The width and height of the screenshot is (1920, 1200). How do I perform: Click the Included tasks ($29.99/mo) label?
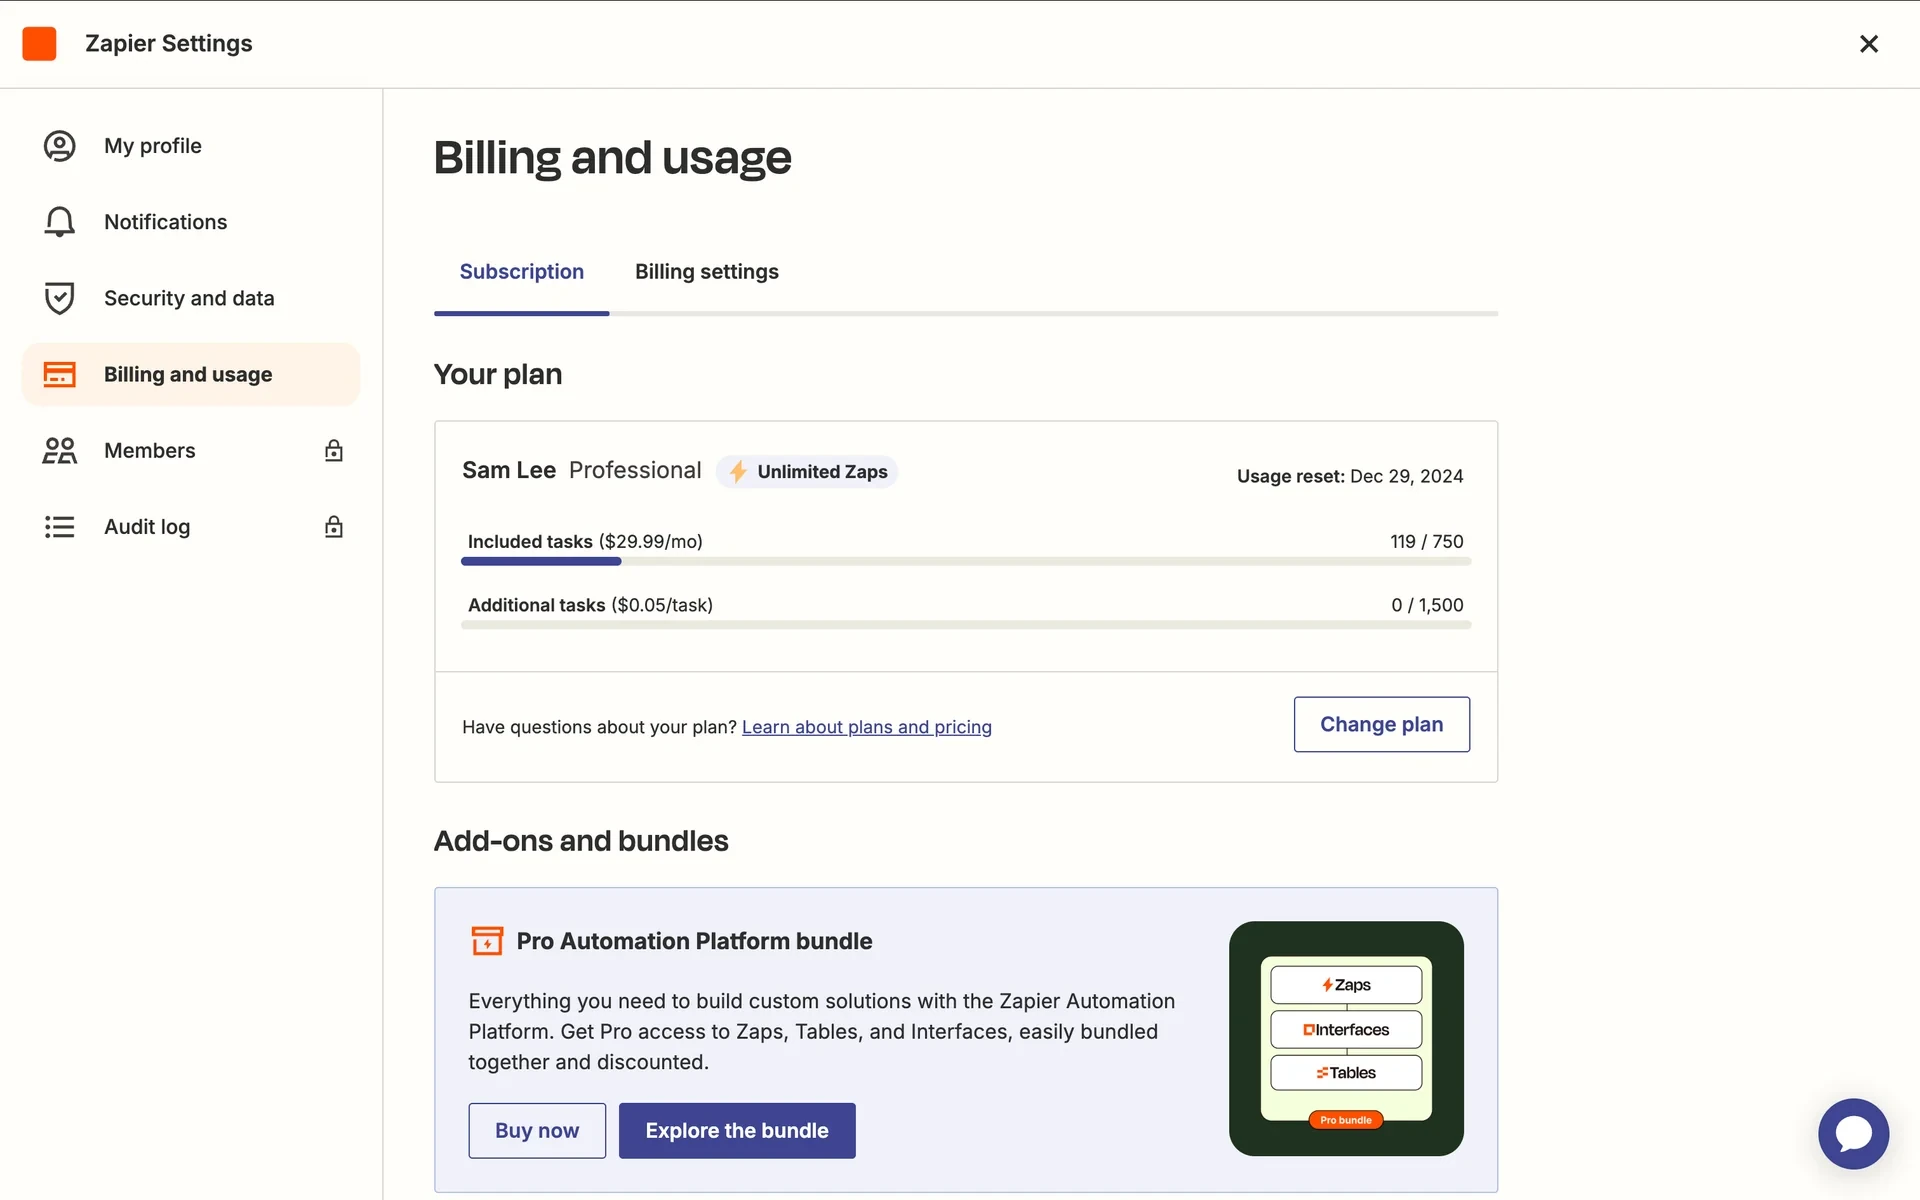pos(585,541)
